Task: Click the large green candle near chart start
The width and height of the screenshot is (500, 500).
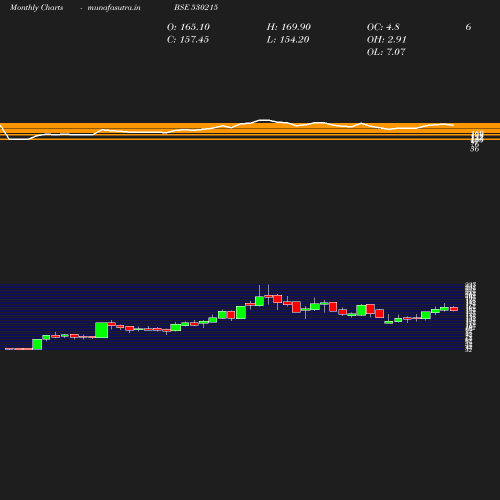Action: (102, 330)
